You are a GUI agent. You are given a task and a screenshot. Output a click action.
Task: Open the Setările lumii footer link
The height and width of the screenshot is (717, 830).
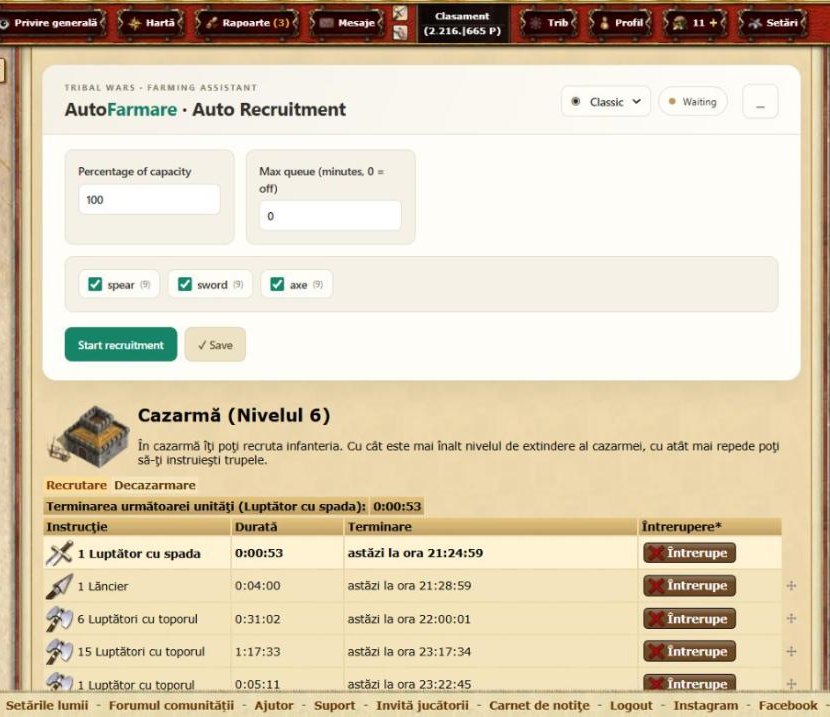pos(47,705)
